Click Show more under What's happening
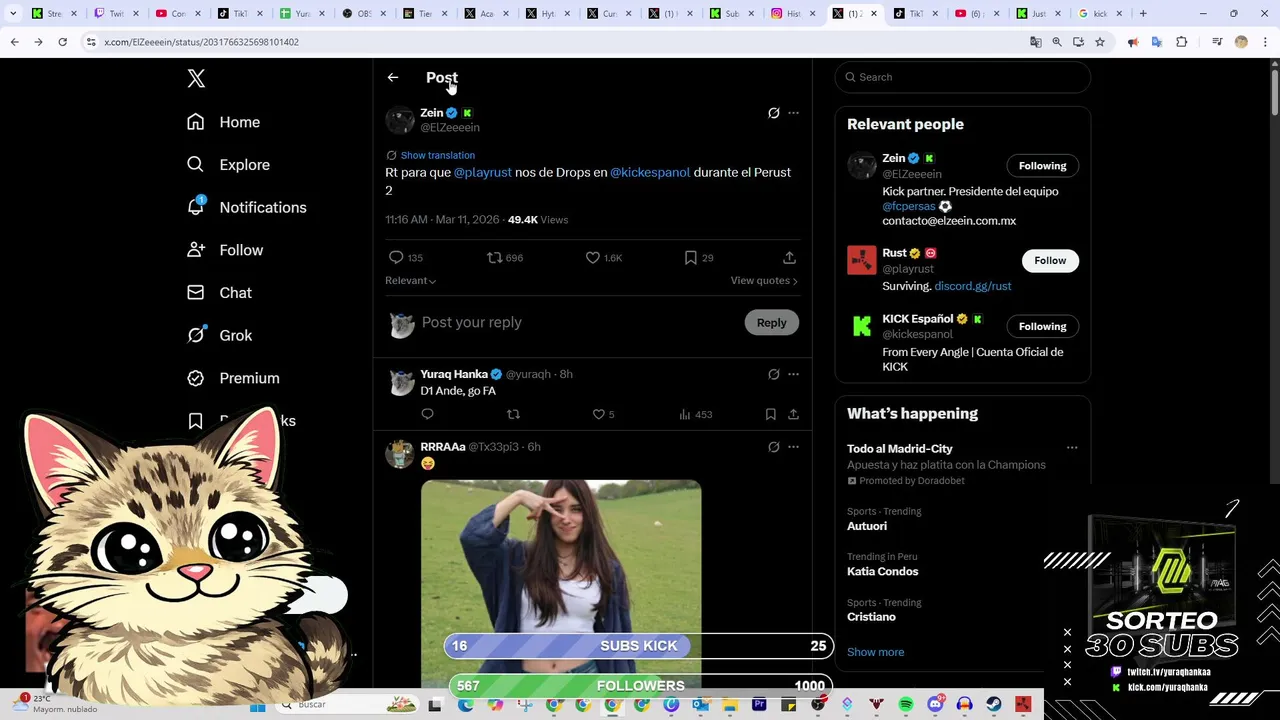Image resolution: width=1280 pixels, height=720 pixels. coord(876,652)
